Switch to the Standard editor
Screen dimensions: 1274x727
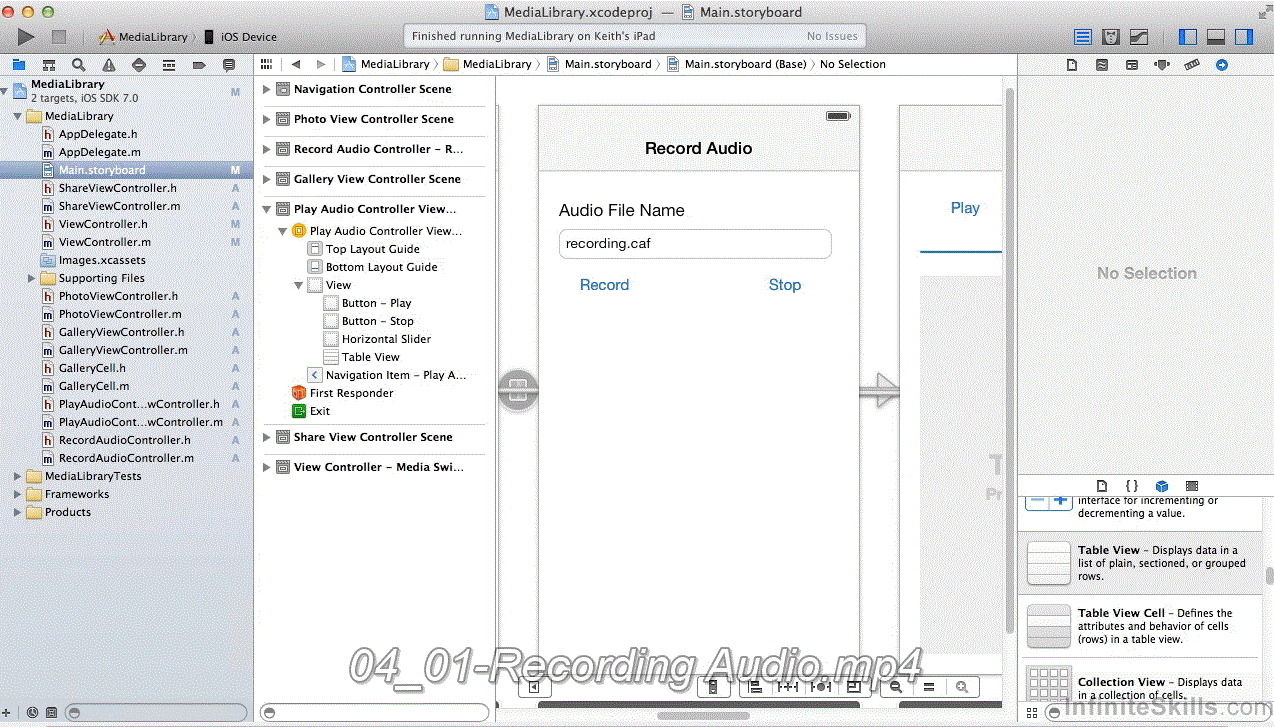pos(1083,37)
